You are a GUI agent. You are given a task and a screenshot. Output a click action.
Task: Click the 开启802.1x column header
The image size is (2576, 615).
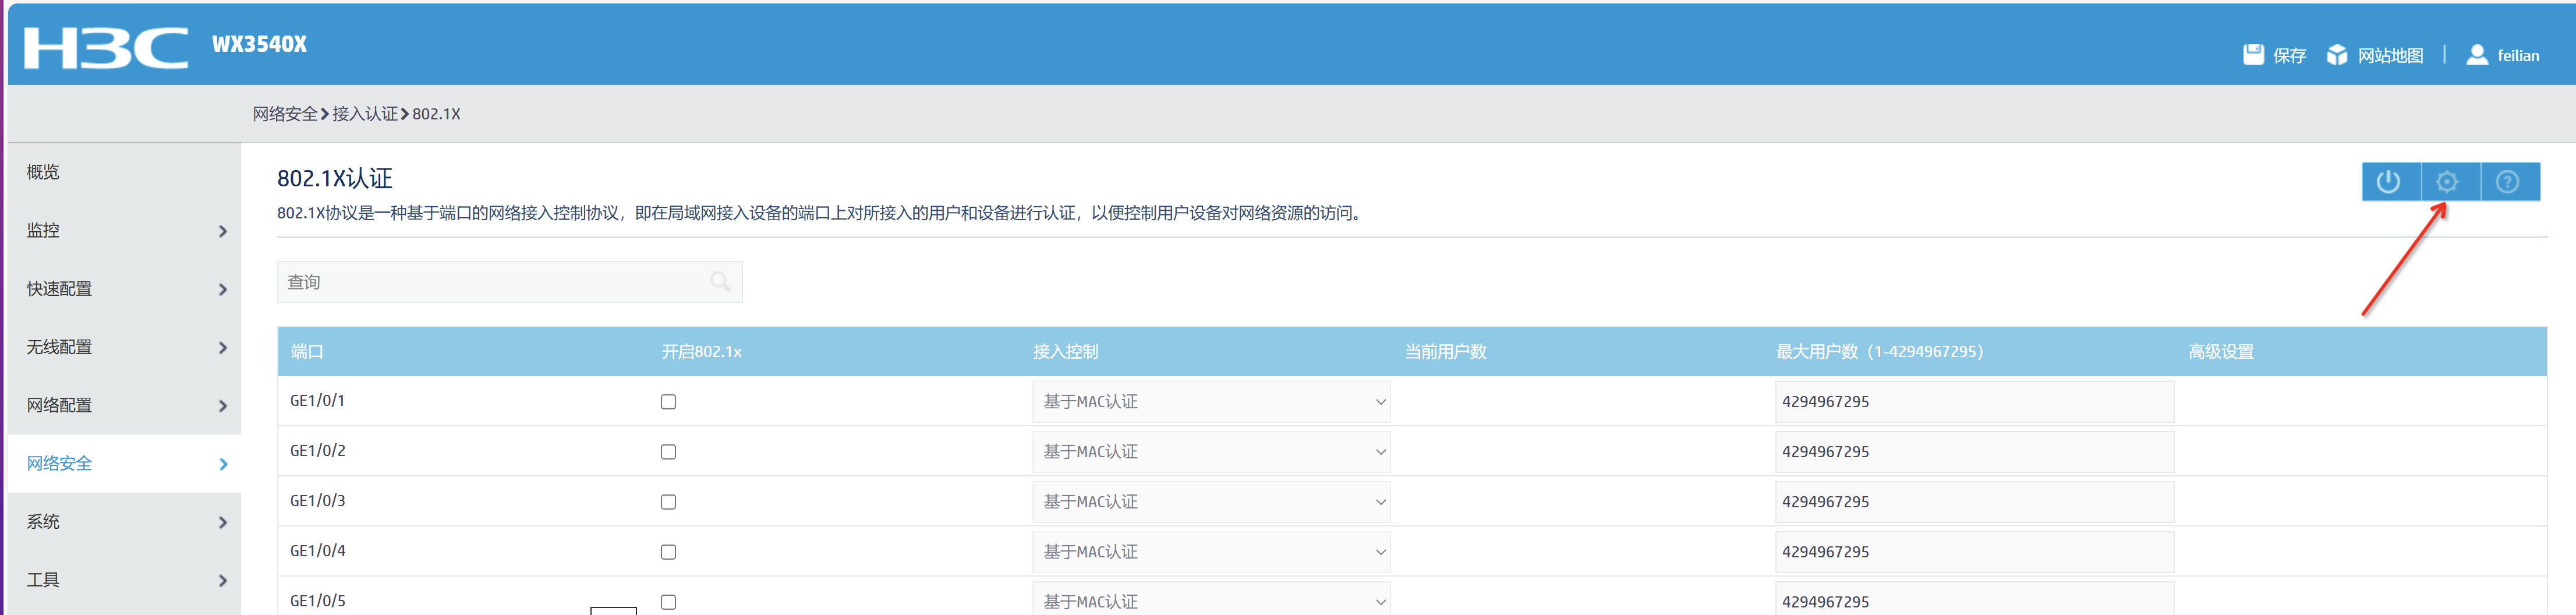click(701, 352)
